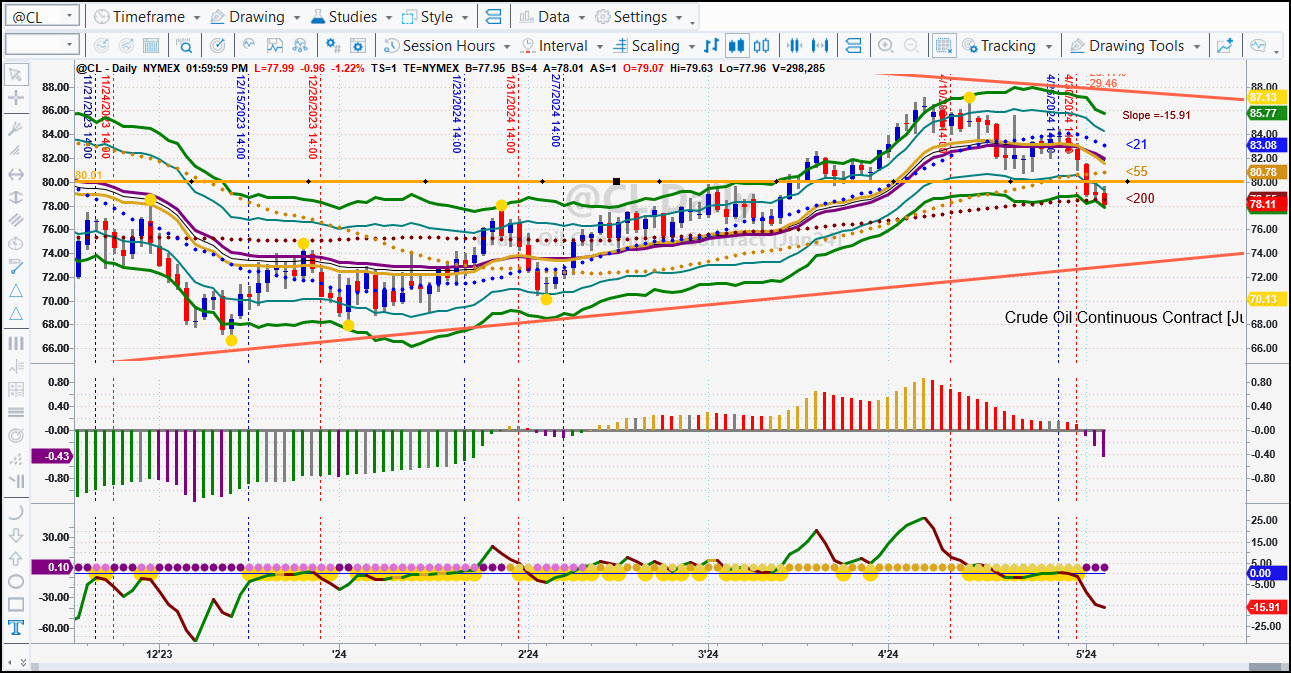Click stacked panes icon in top toolbar

(493, 17)
